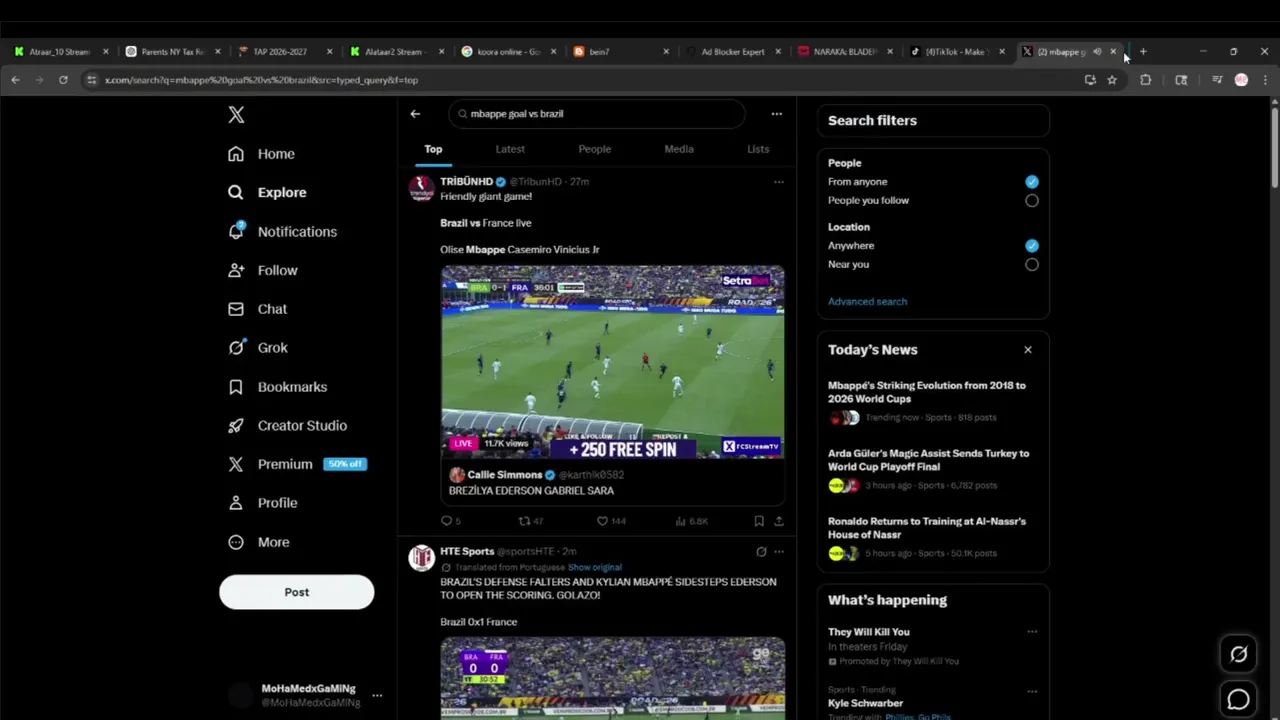The image size is (1280, 720).
Task: Repost the TRIBUNHD post
Action: pyautogui.click(x=530, y=521)
